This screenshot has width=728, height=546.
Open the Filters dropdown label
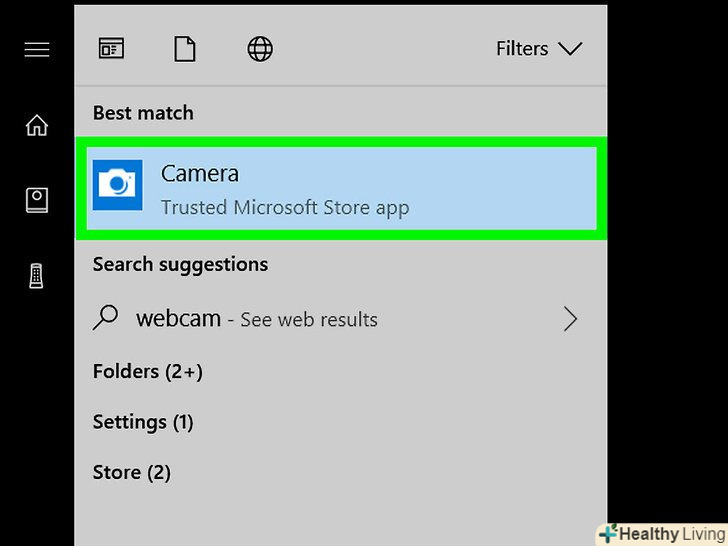point(522,48)
